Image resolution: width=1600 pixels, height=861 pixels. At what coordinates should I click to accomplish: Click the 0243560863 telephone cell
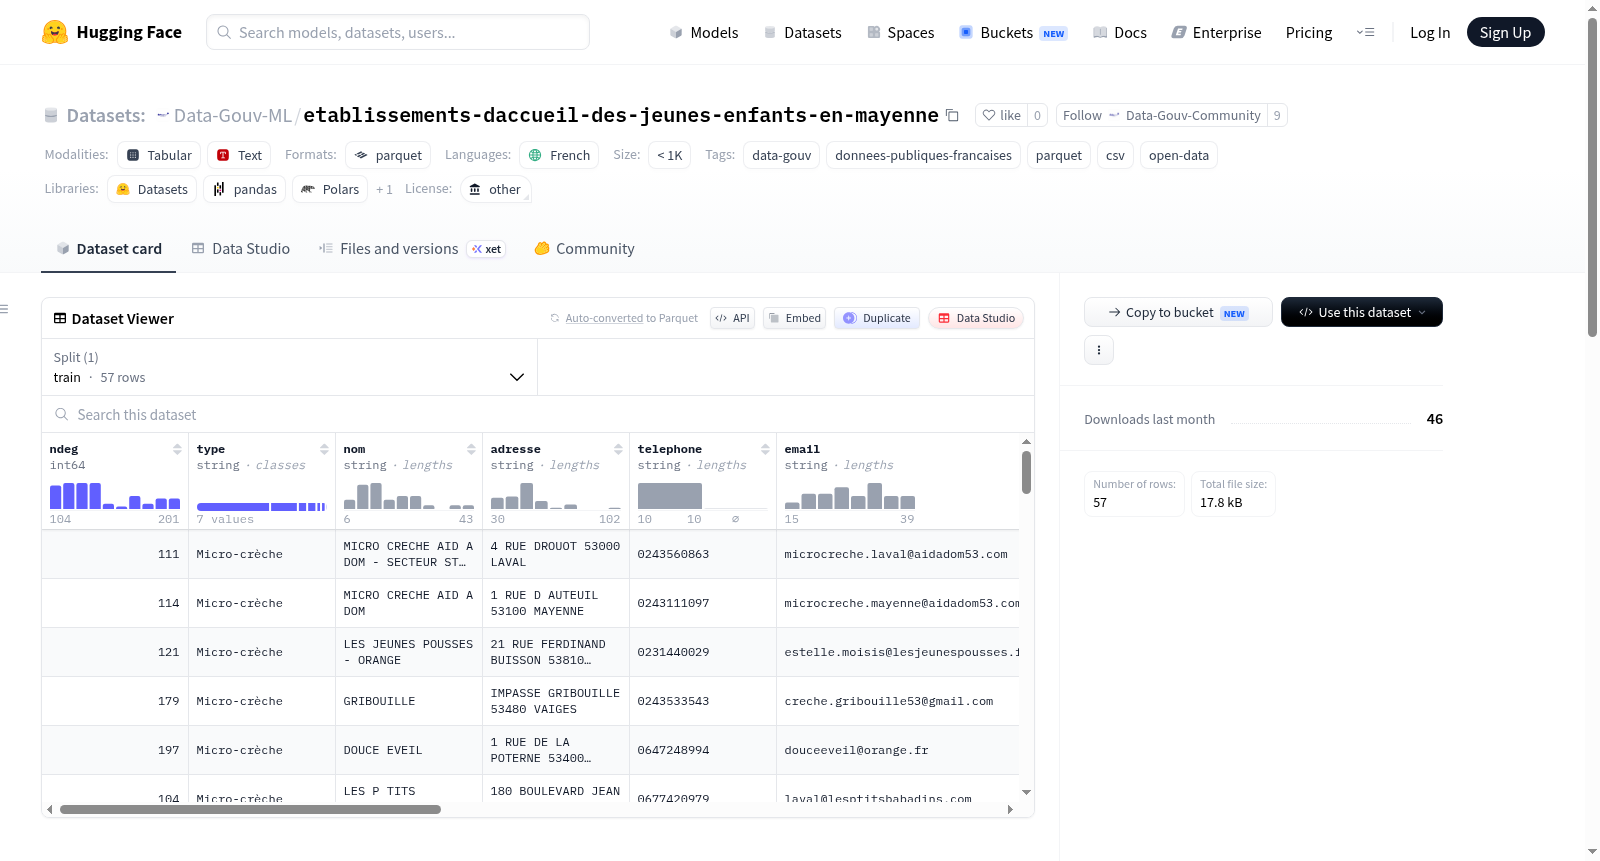tap(703, 554)
